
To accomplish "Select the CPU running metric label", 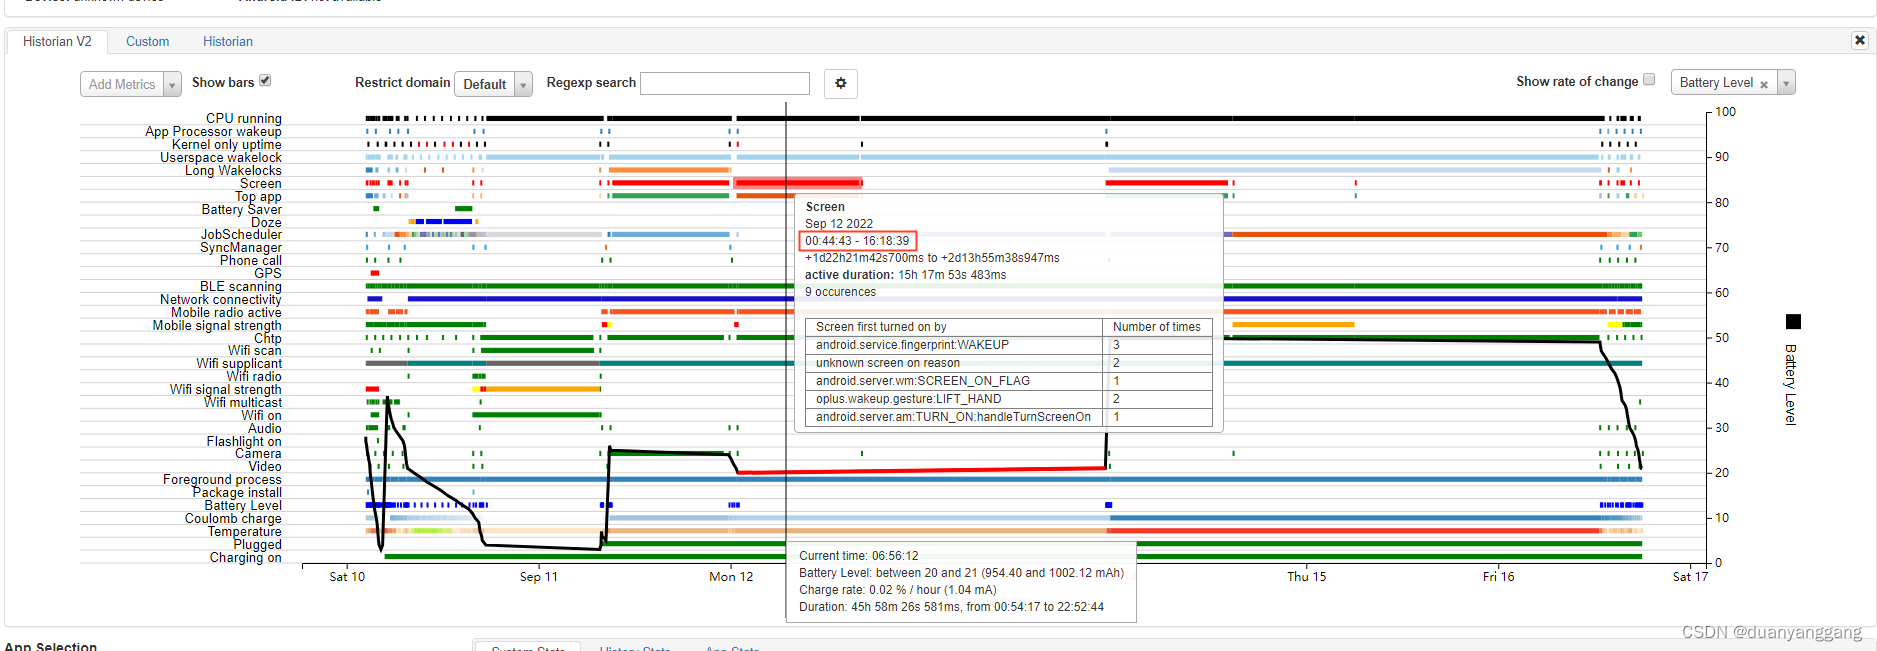I will pyautogui.click(x=243, y=118).
